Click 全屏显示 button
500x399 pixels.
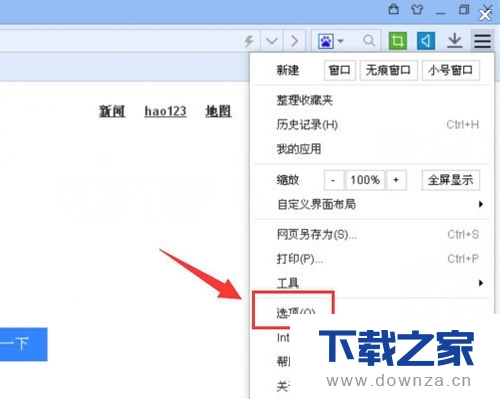[x=451, y=180]
